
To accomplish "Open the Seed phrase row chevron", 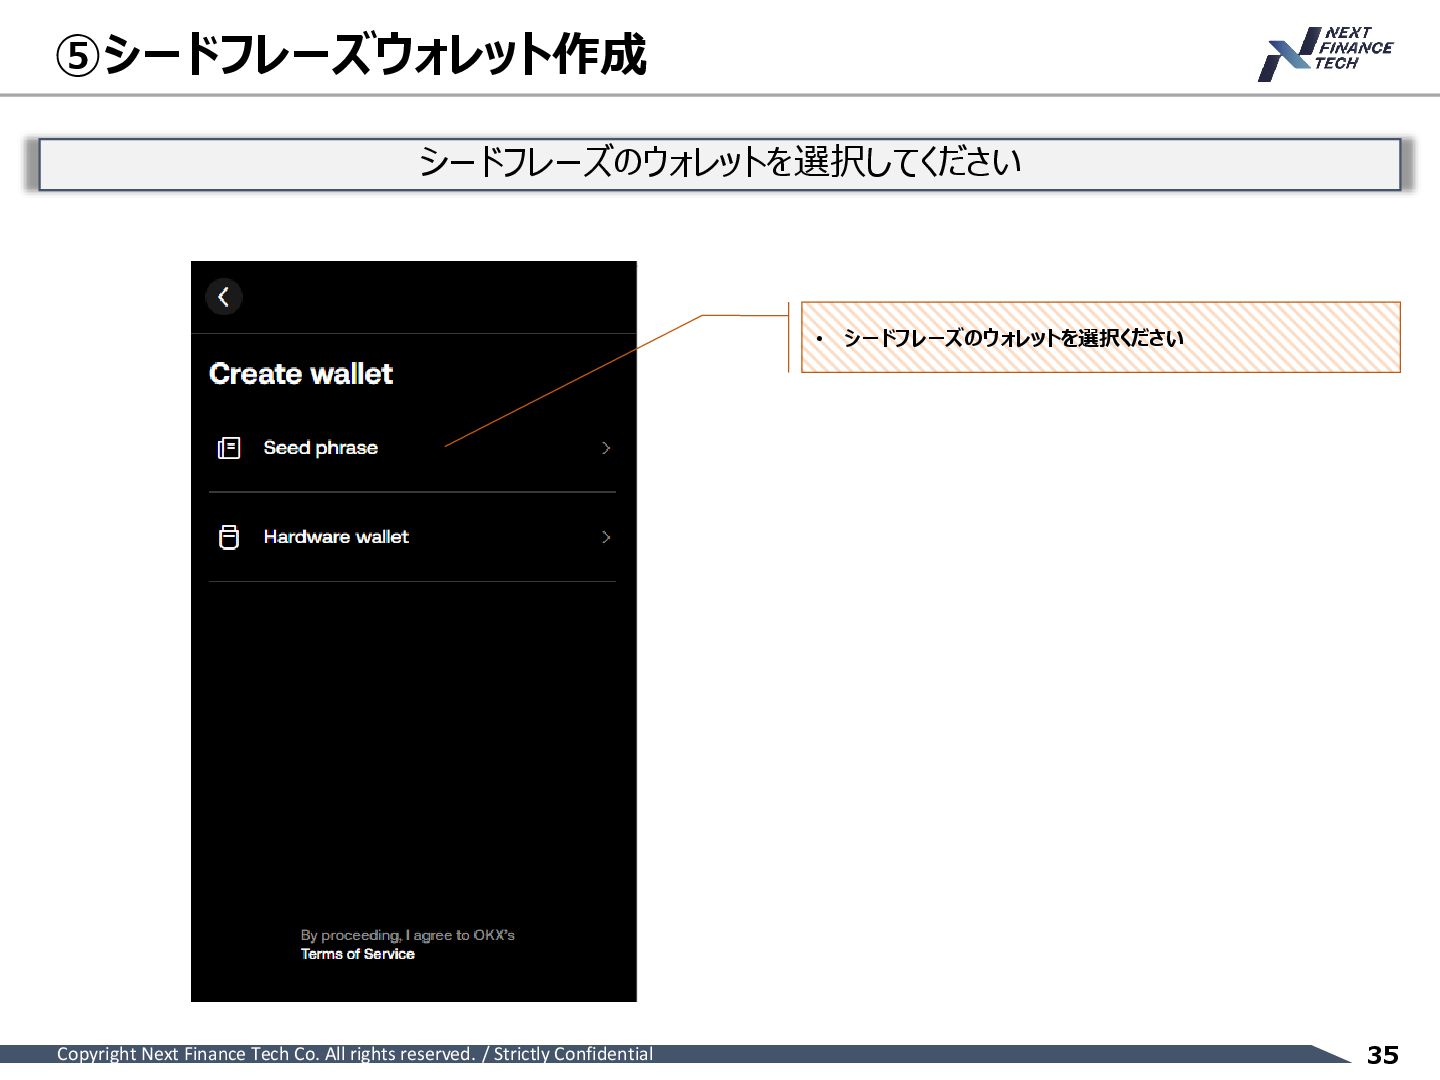I will pyautogui.click(x=606, y=448).
